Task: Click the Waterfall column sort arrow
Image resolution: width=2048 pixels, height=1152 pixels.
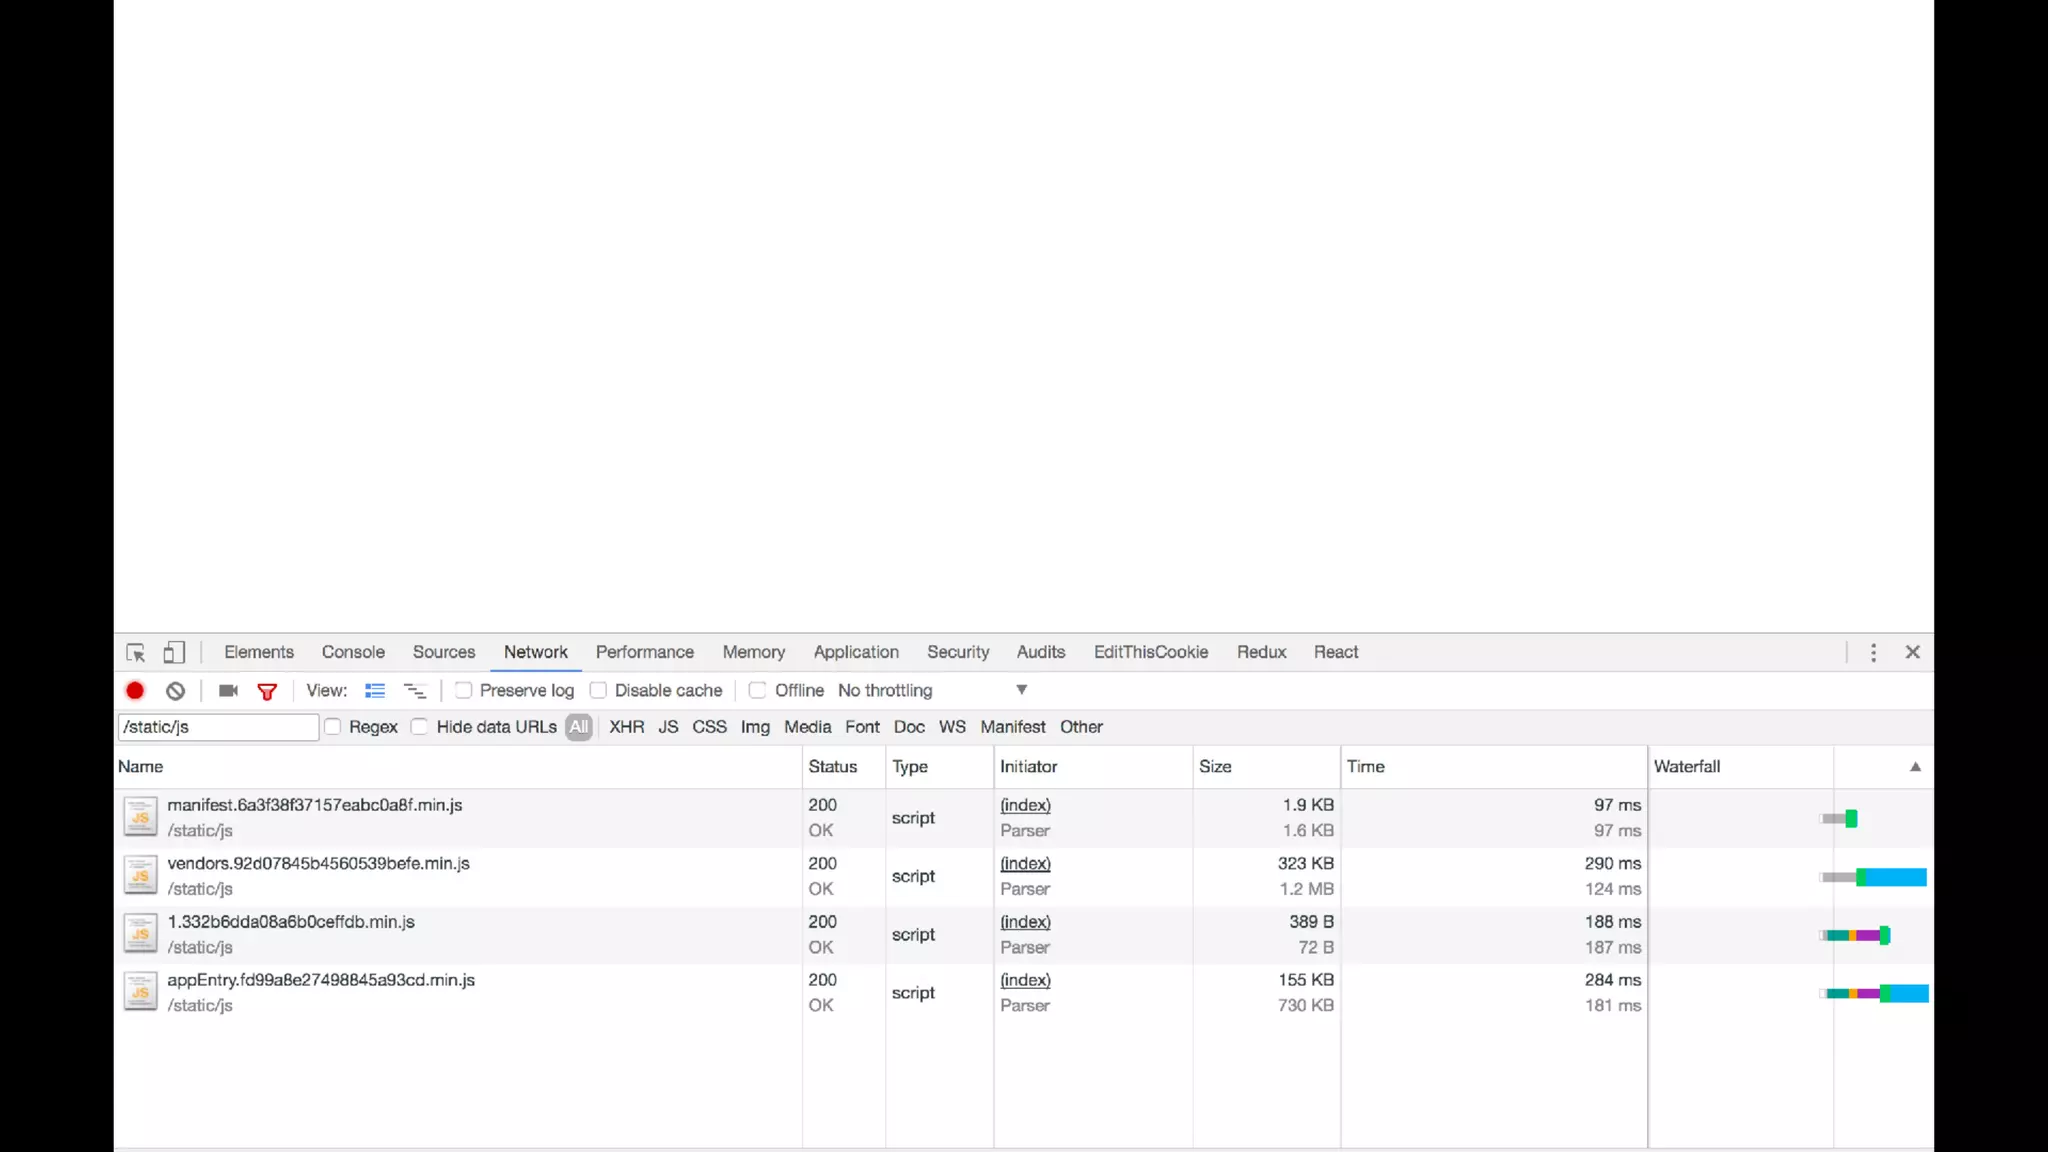Action: pos(1915,767)
